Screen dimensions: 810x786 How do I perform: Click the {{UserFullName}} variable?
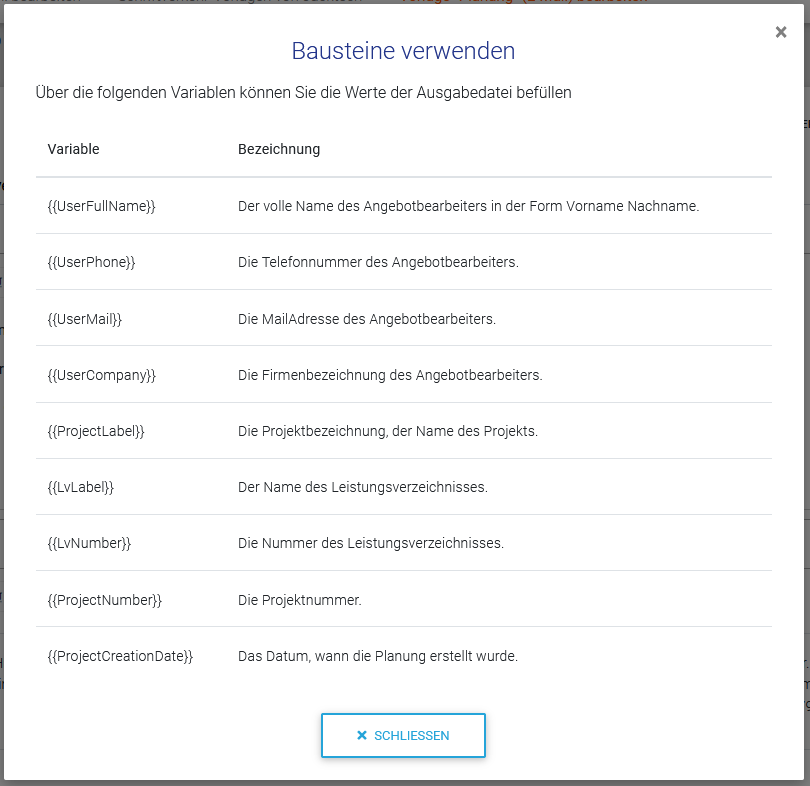pos(102,206)
